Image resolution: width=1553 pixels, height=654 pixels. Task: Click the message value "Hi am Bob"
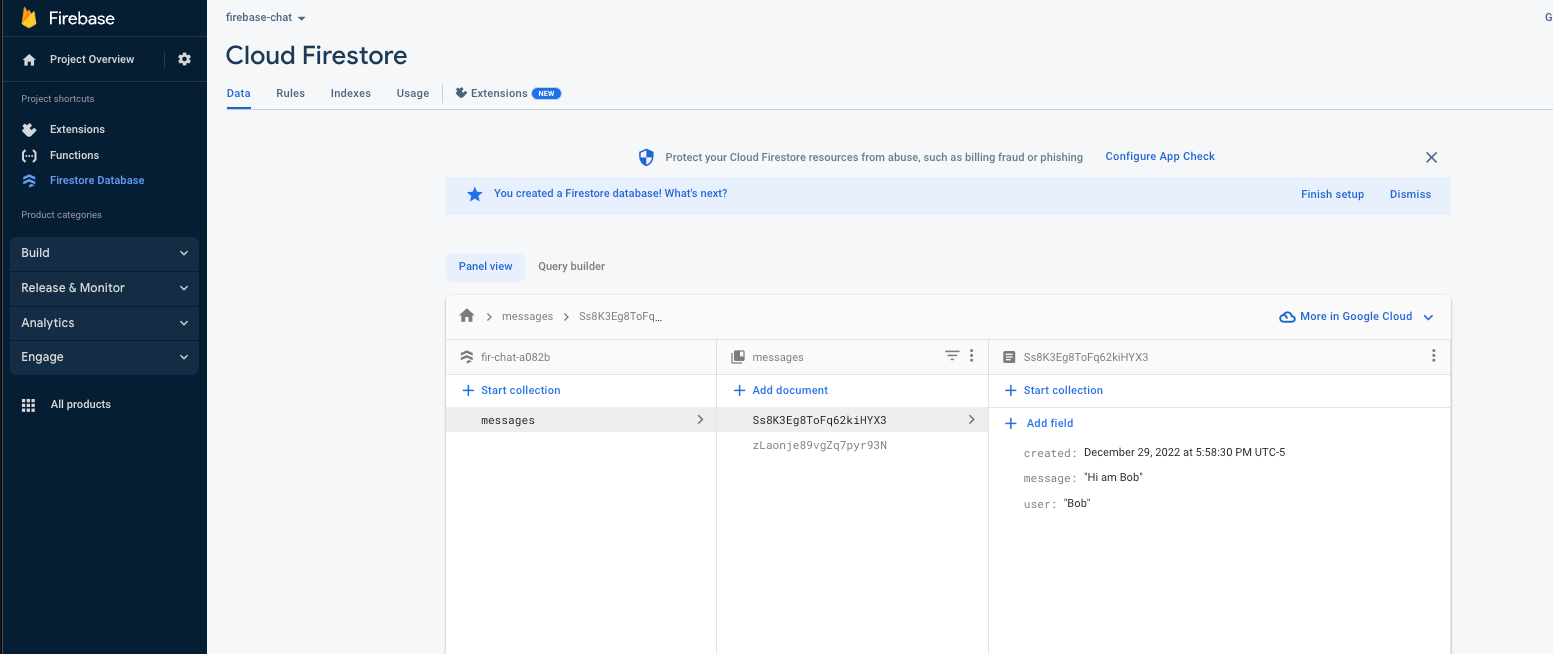coord(1113,478)
